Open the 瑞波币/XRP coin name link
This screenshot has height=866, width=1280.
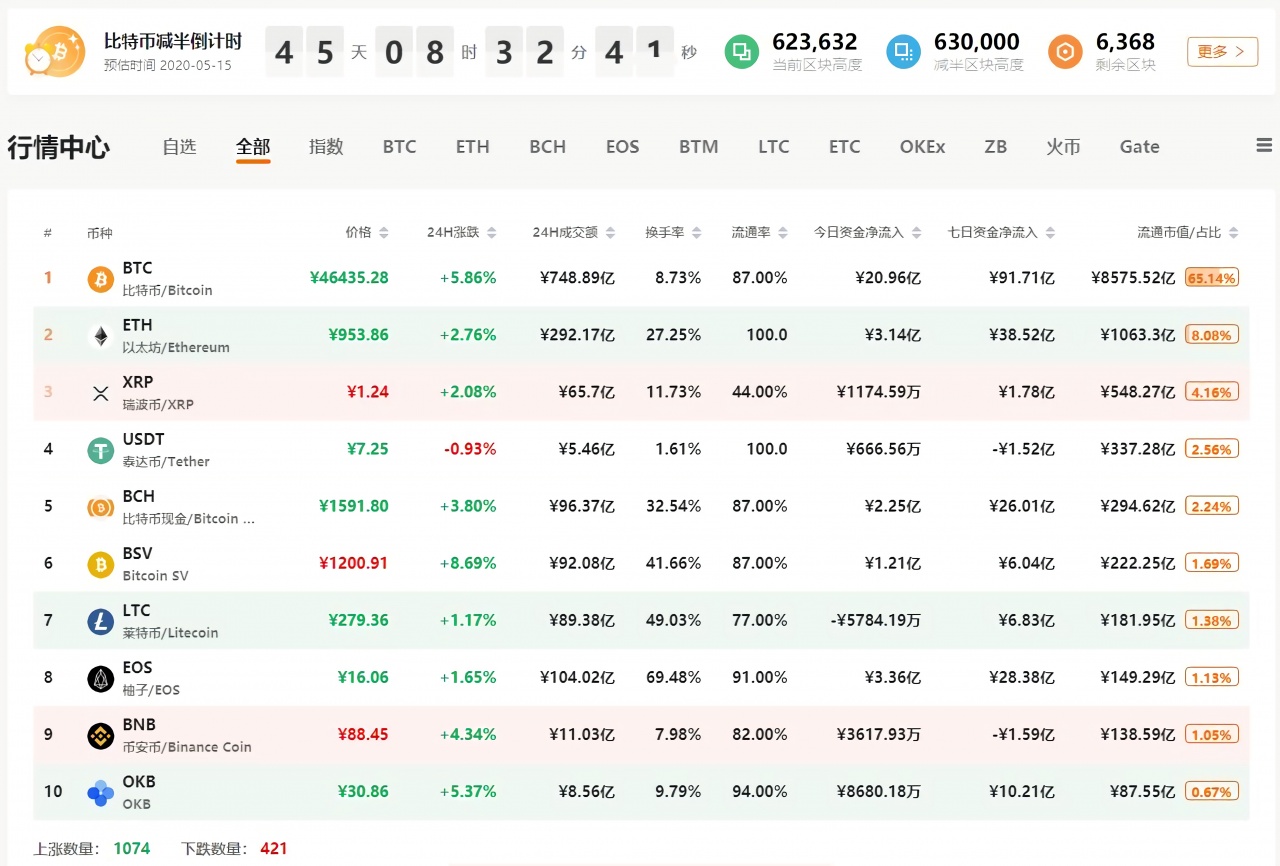point(158,404)
